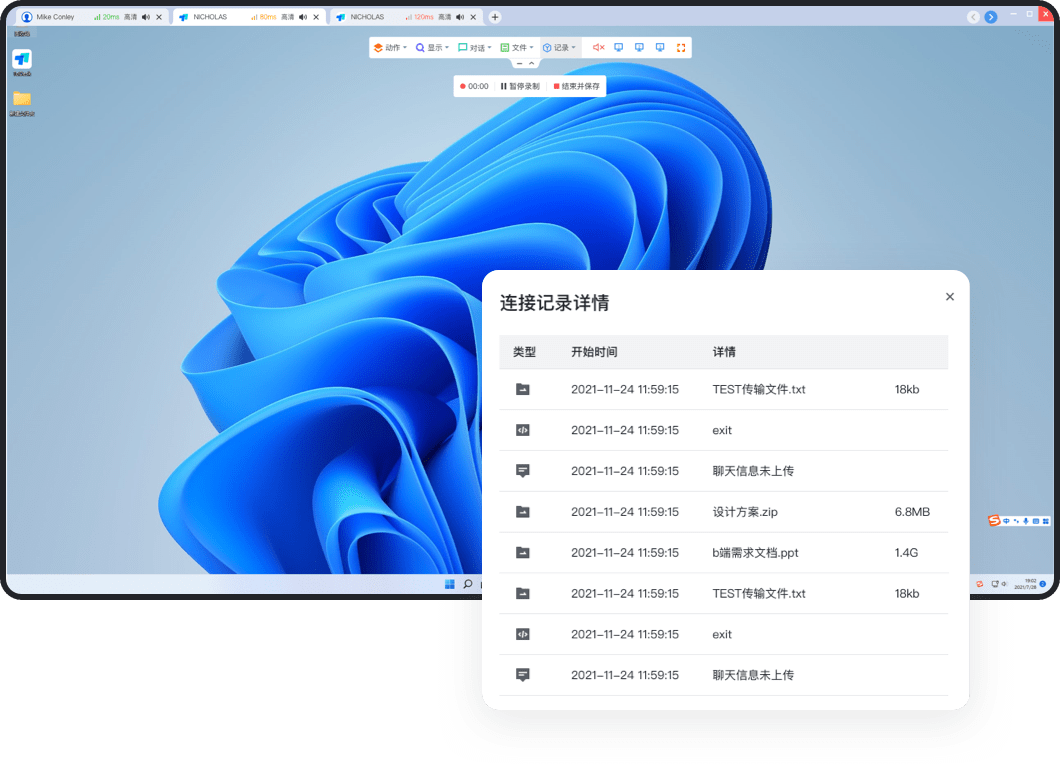
Task: Click the file icon of the b端需求文档.ppt row
Action: click(523, 552)
